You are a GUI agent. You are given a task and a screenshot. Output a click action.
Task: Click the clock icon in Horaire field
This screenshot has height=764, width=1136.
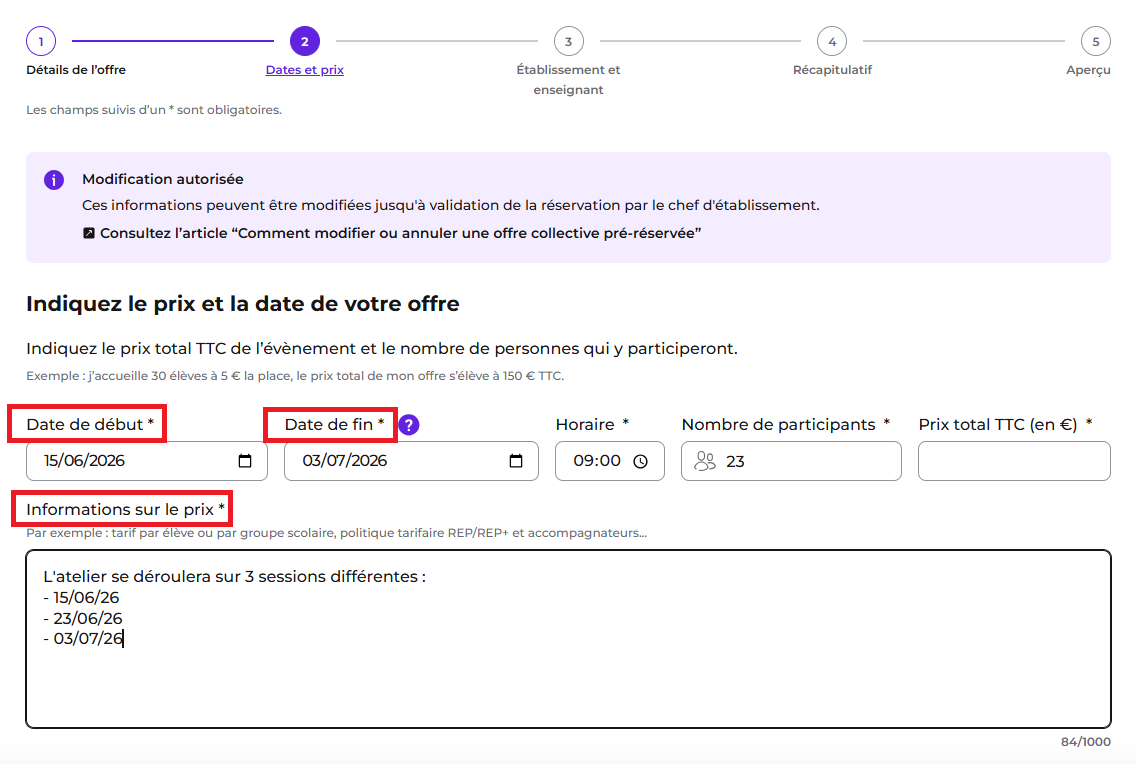[x=640, y=461]
